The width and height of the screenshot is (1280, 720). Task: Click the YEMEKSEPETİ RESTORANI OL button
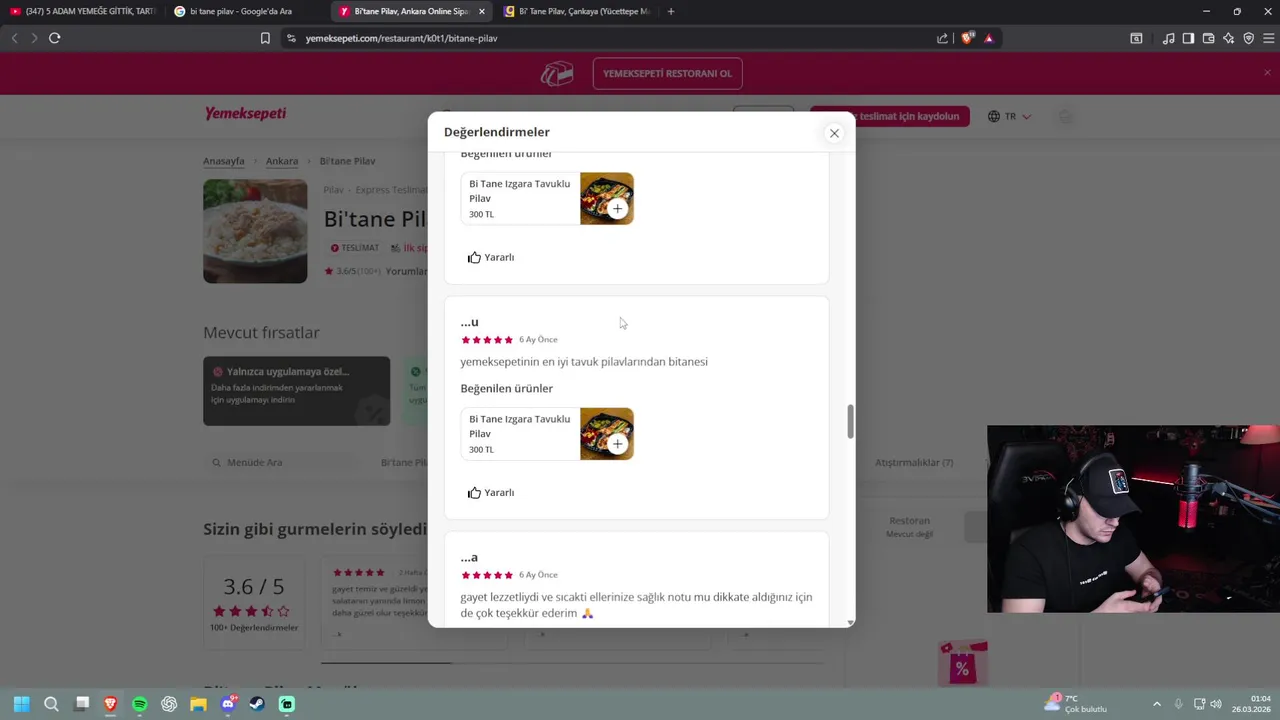click(x=667, y=74)
